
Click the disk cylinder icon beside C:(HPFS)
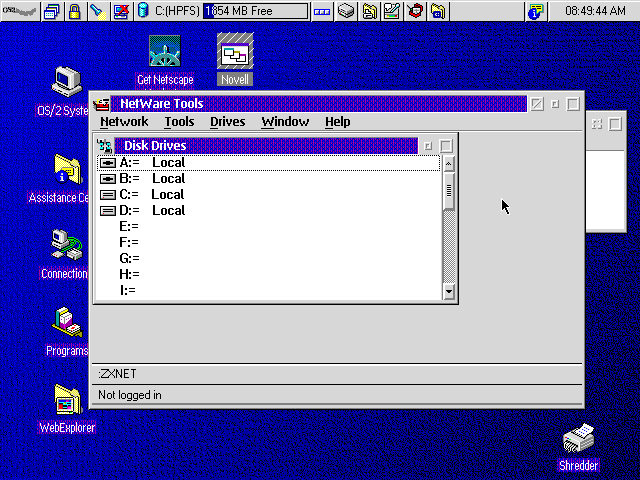[143, 11]
